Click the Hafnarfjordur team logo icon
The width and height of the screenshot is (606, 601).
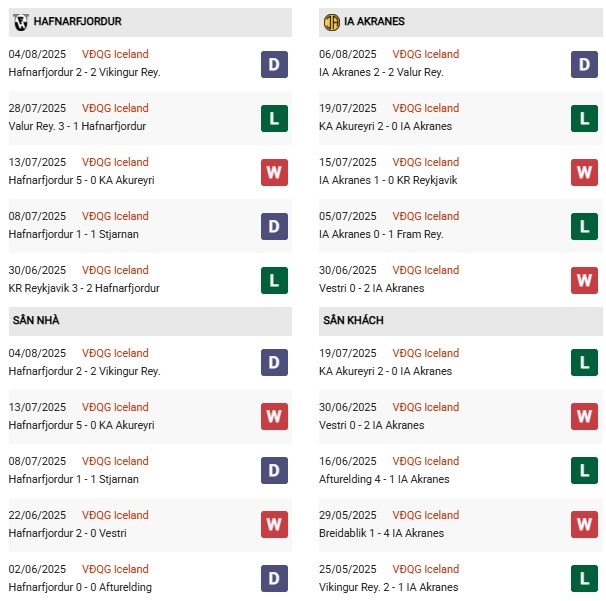[x=20, y=21]
